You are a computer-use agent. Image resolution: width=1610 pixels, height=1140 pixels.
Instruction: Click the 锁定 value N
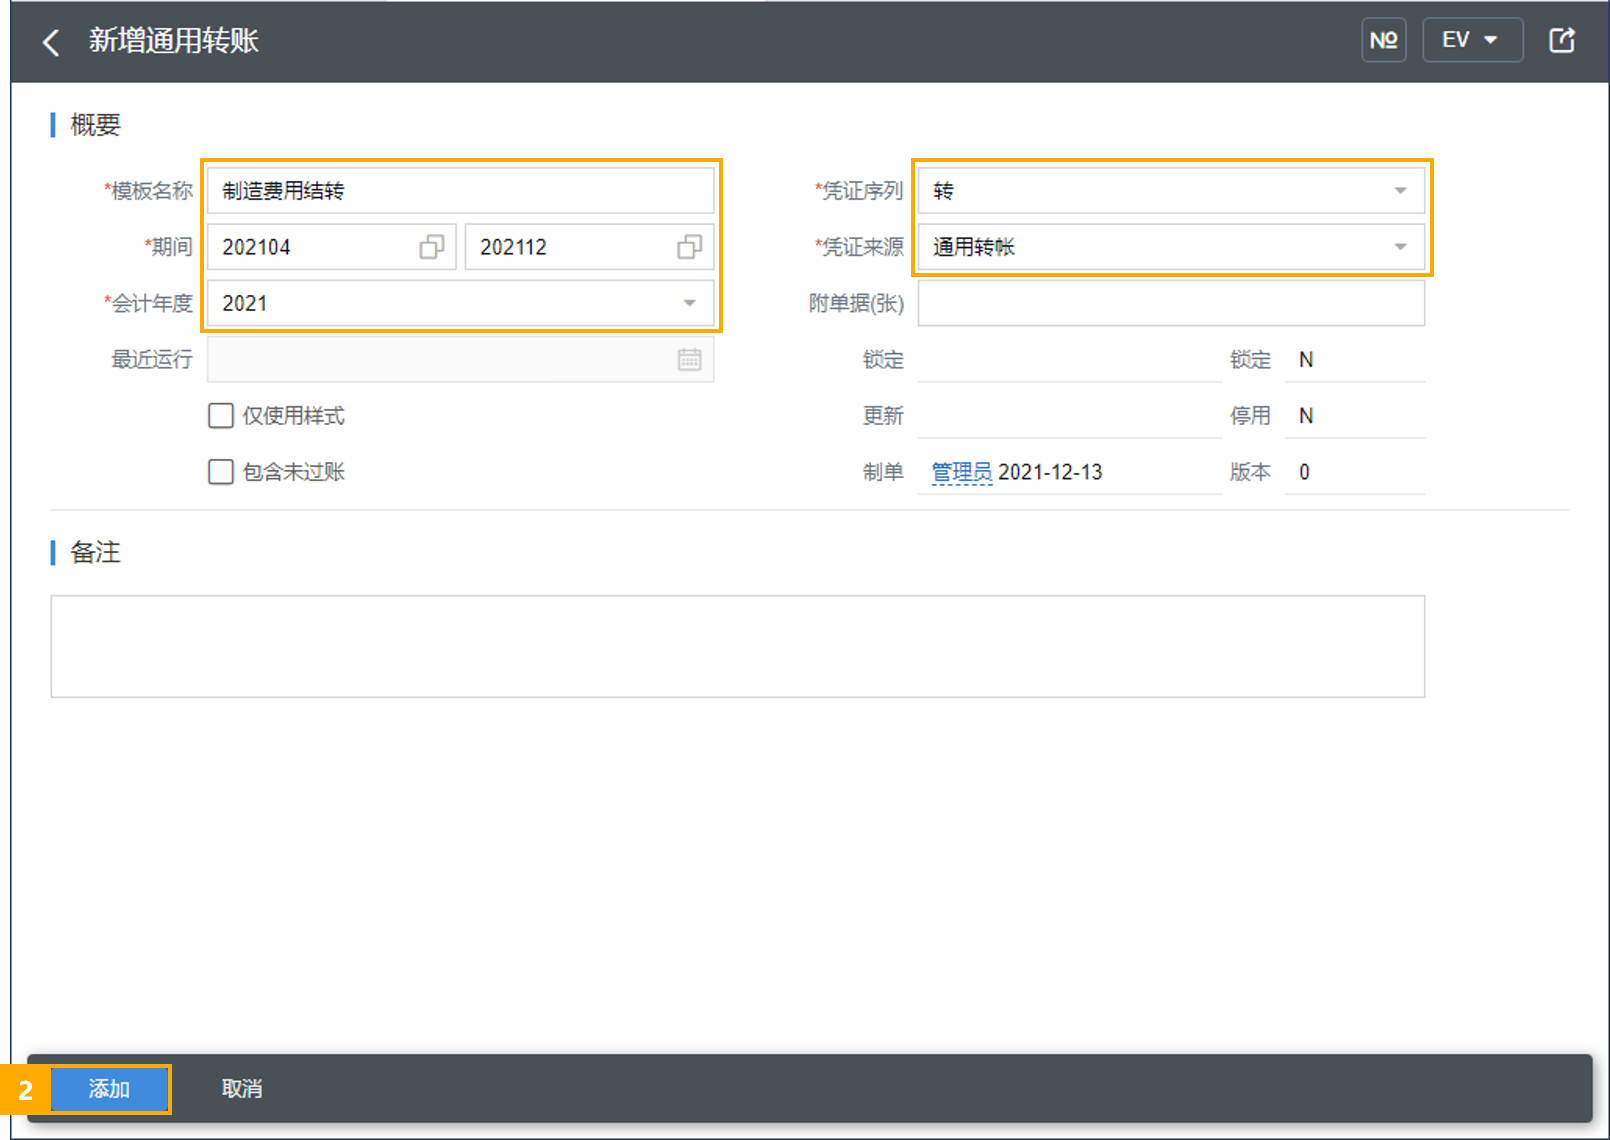pos(1306,359)
